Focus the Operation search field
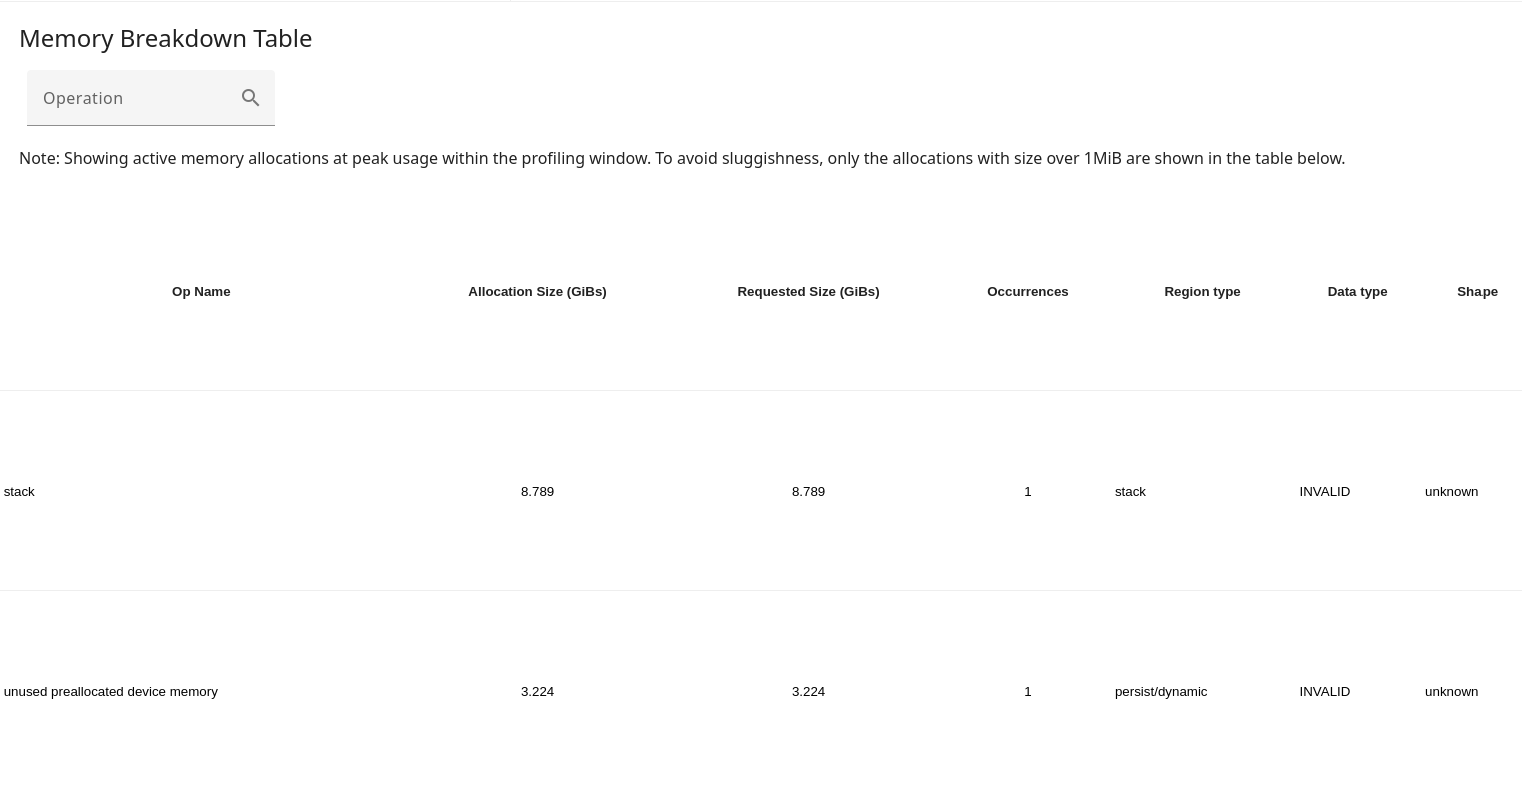This screenshot has width=1522, height=790. coord(135,98)
